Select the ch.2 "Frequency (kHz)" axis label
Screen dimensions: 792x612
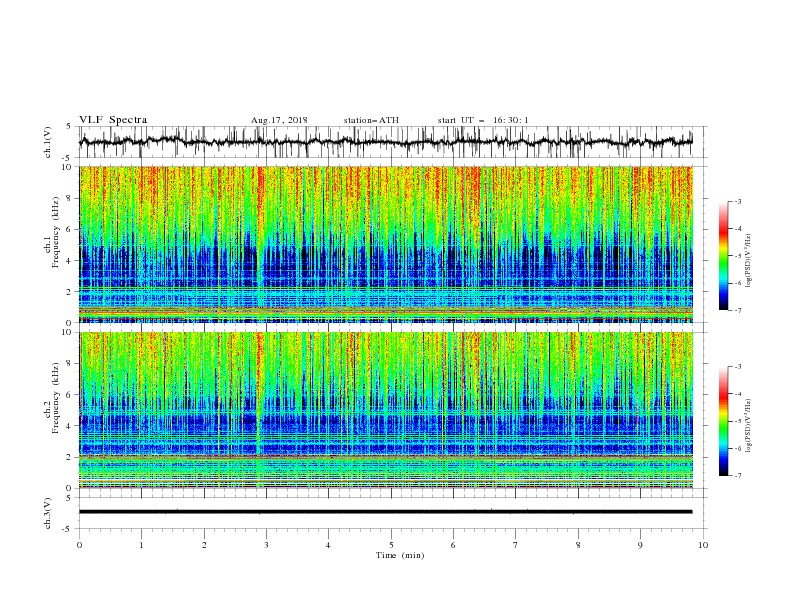[56, 398]
